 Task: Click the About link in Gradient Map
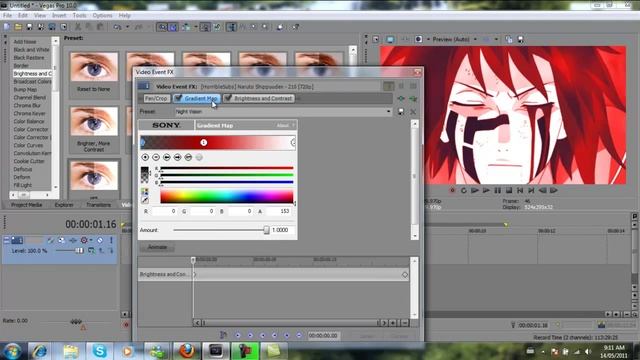(x=283, y=126)
